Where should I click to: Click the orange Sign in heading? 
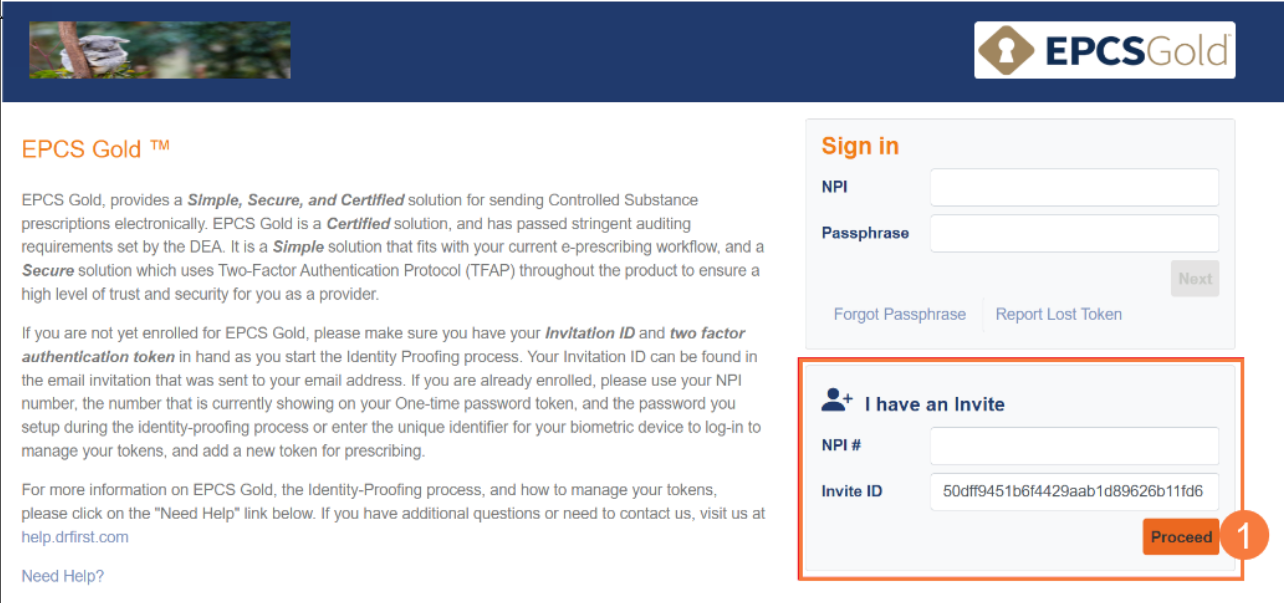click(860, 146)
